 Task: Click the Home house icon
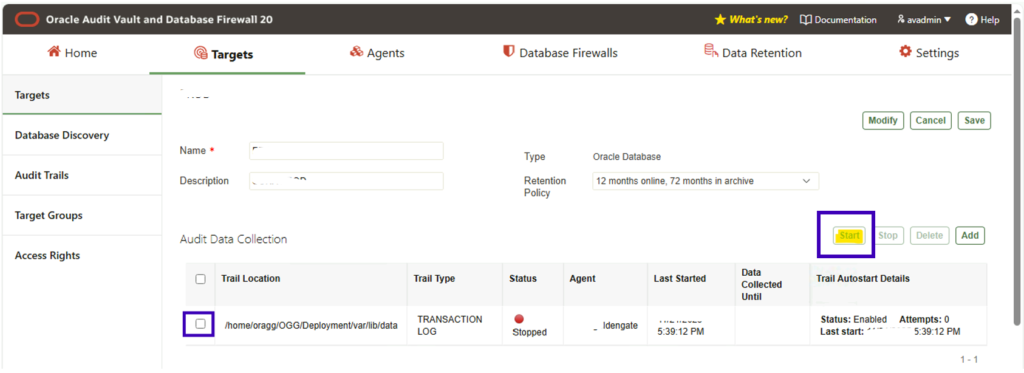(x=54, y=52)
